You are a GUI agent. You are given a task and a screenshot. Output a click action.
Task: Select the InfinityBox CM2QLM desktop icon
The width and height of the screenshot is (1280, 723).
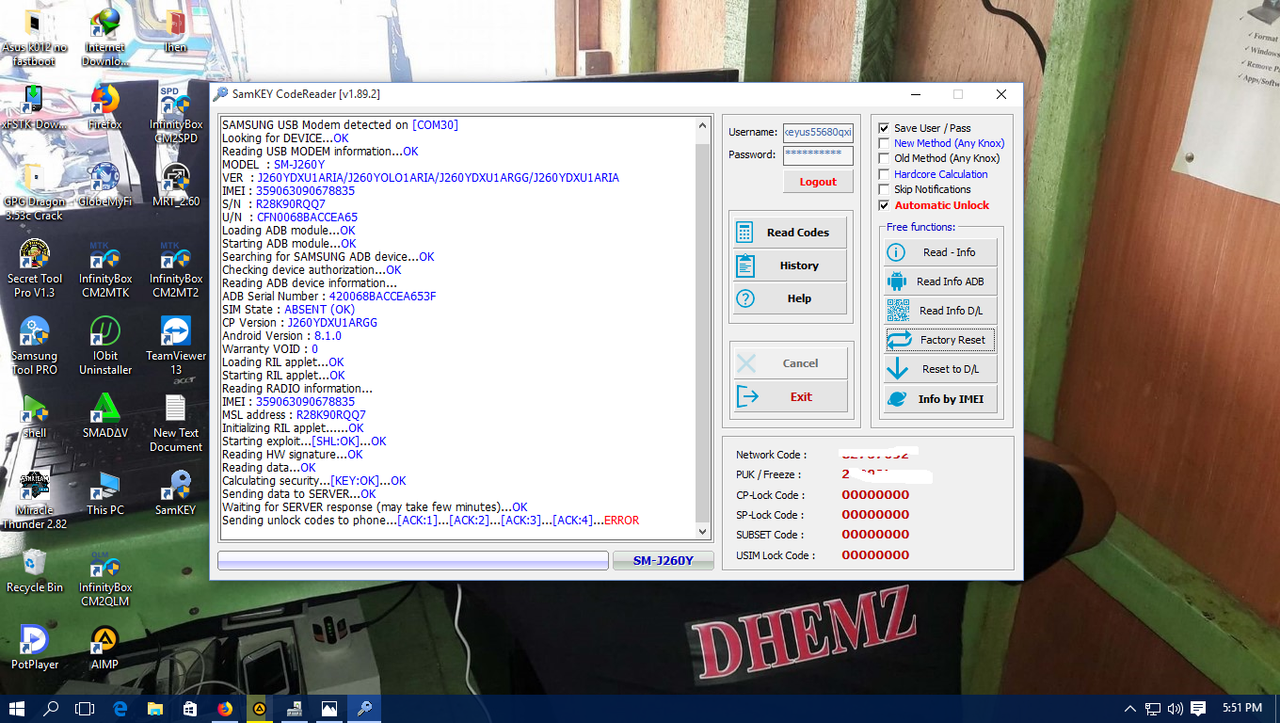click(105, 578)
